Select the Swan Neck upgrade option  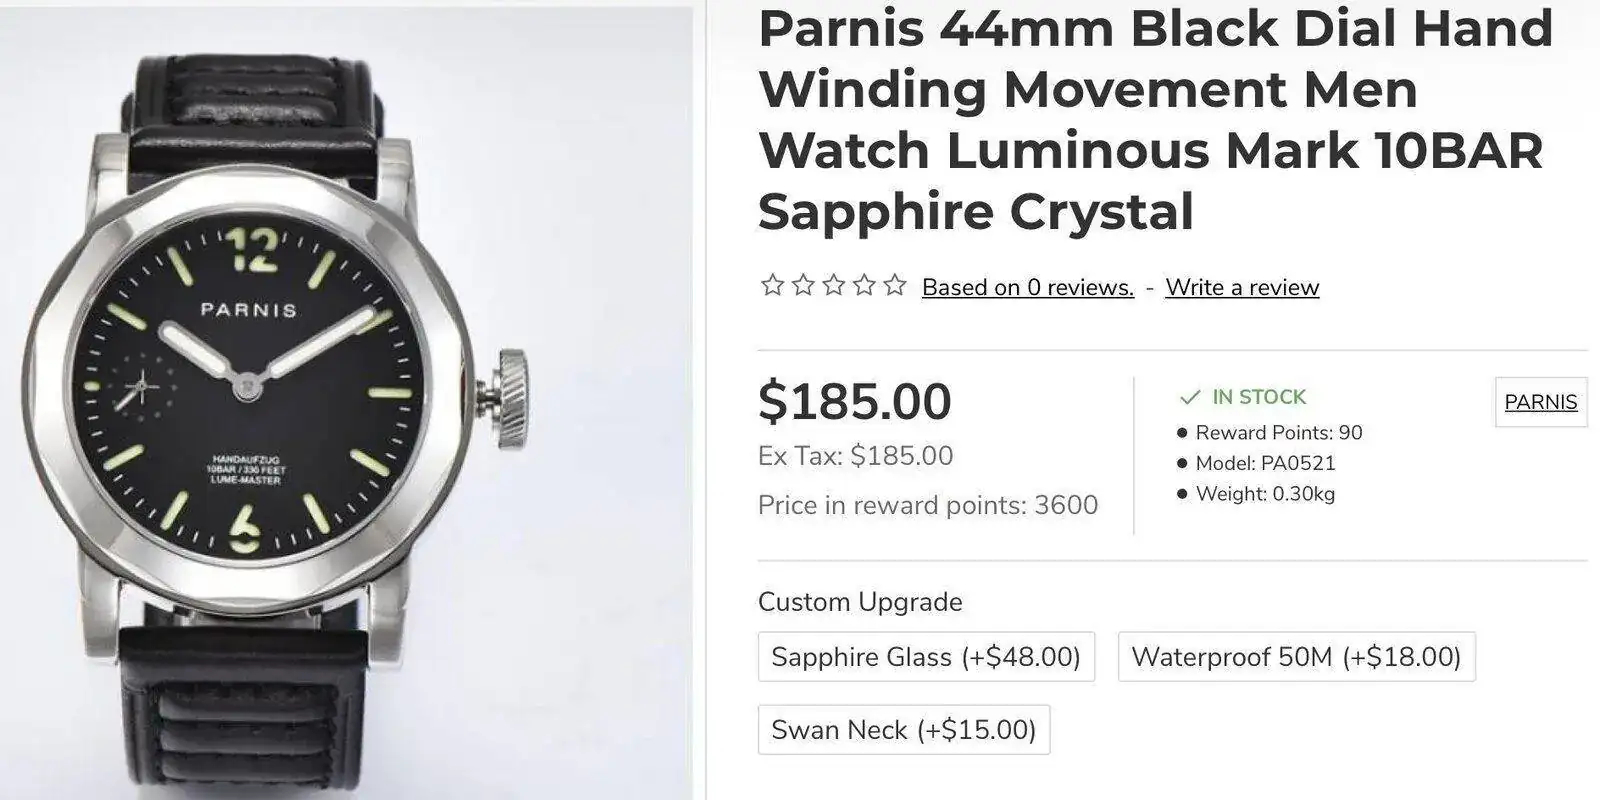click(x=904, y=730)
